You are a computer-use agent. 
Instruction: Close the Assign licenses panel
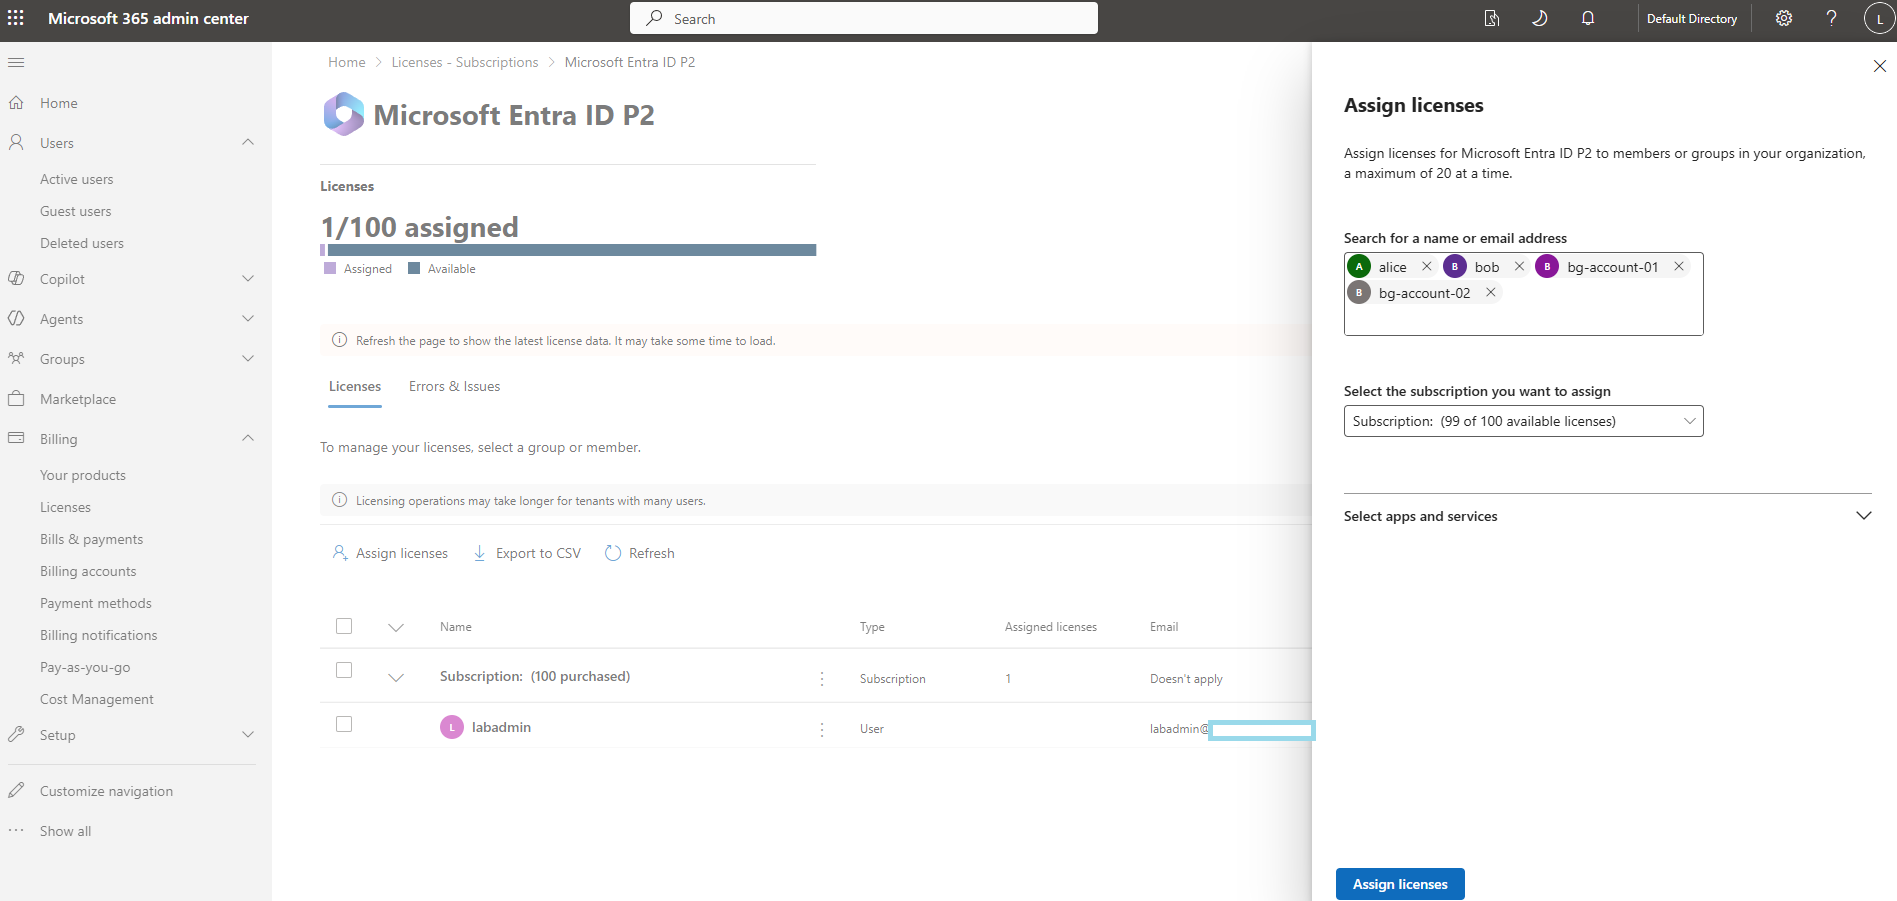(1880, 66)
